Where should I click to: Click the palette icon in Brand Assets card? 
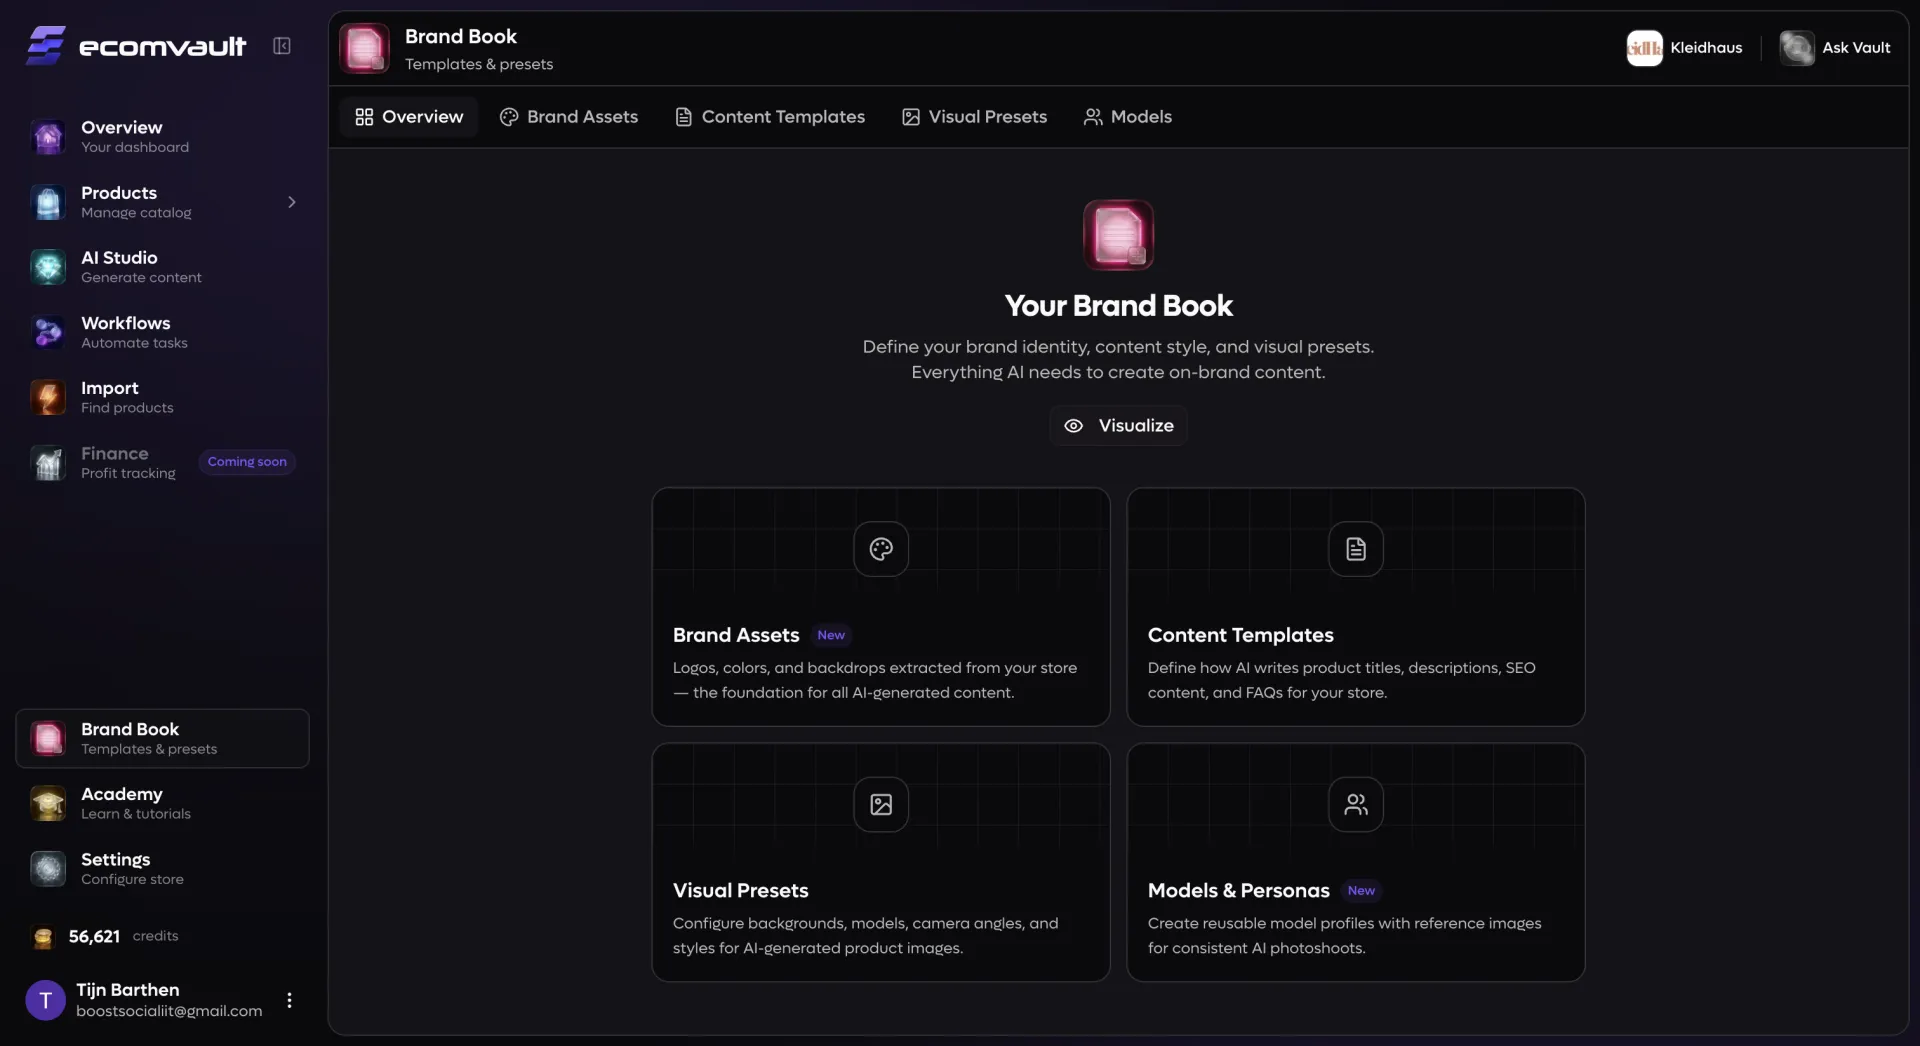tap(880, 549)
